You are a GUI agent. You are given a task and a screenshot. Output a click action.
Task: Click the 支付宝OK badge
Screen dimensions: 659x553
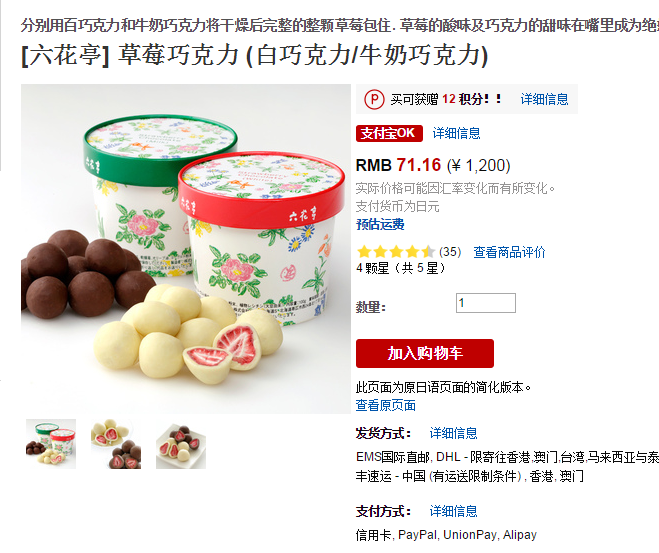pos(389,133)
